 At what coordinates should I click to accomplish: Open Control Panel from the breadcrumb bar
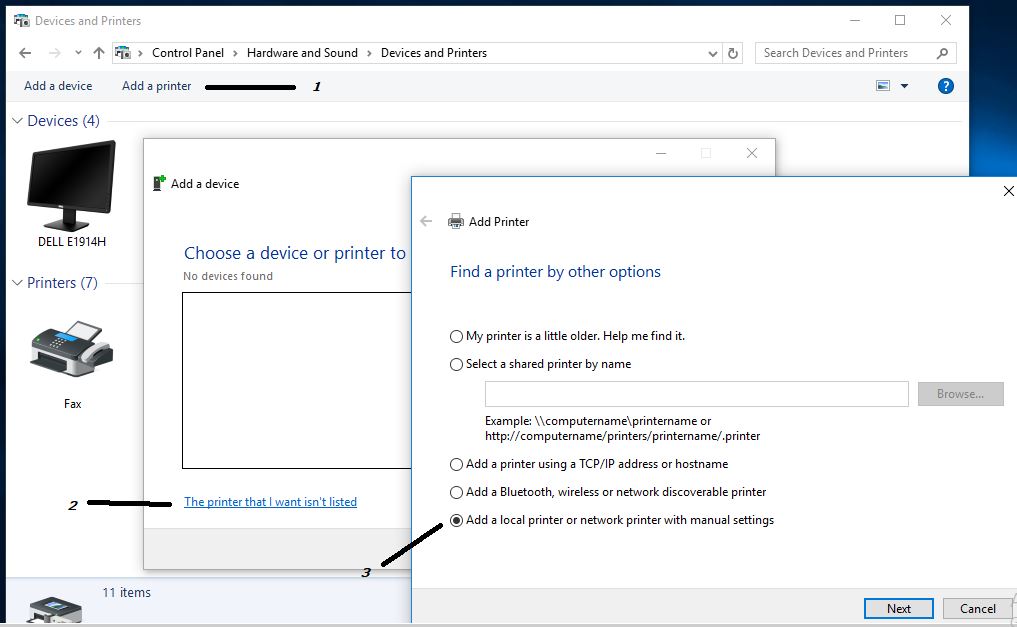tap(189, 52)
